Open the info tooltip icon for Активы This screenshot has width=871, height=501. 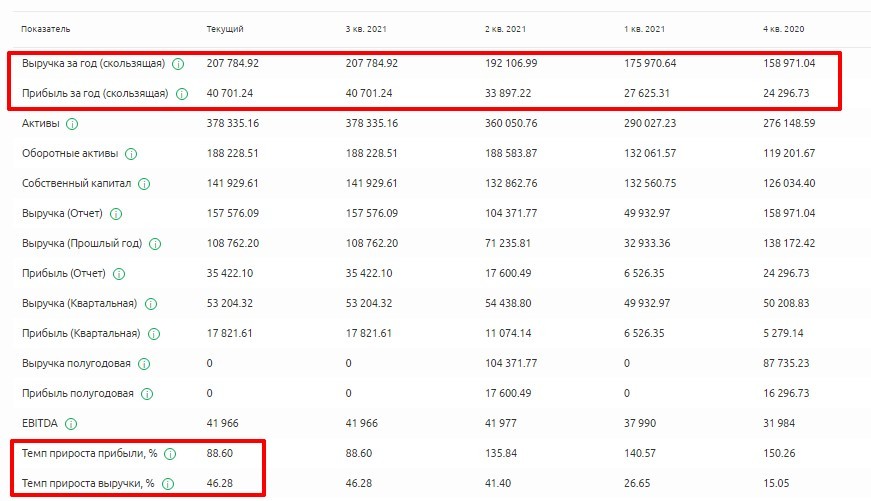pyautogui.click(x=72, y=124)
